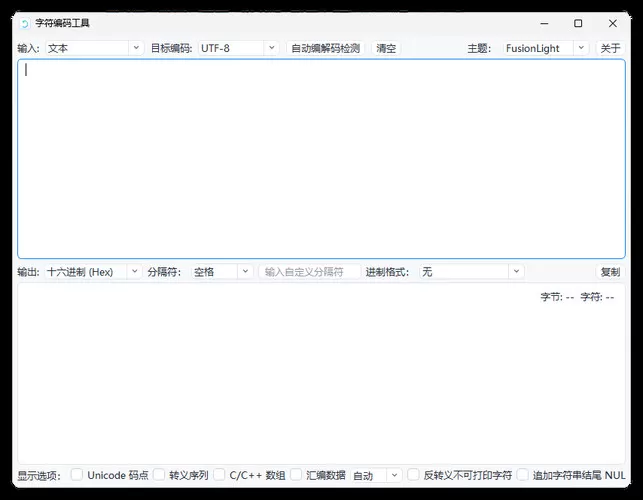Enable the Unicode 码点 checkbox
This screenshot has width=643, height=500.
tap(77, 475)
